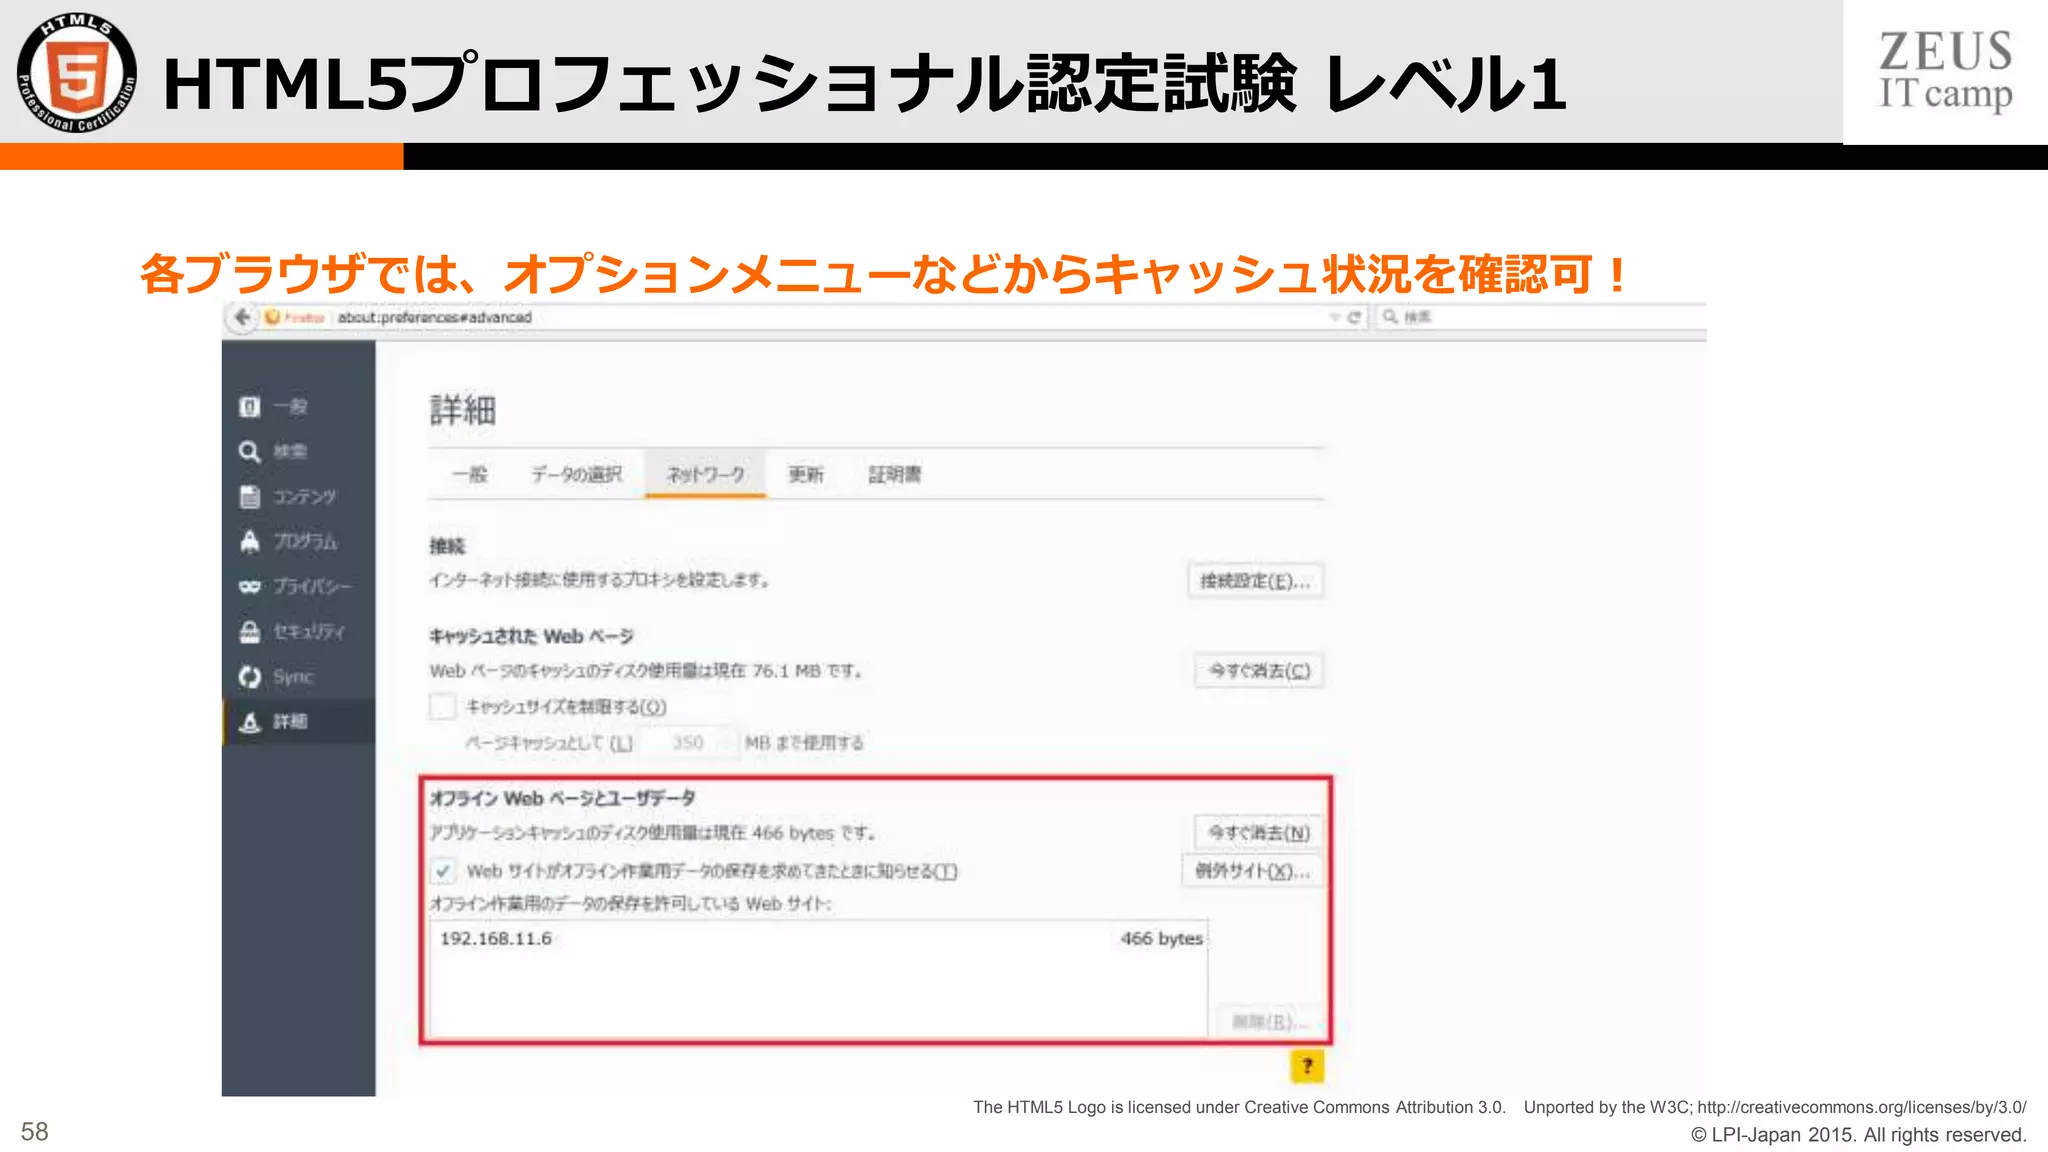Viewport: 2048px width, 1152px height.
Task: Click the browser back arrow button
Action: click(x=241, y=318)
